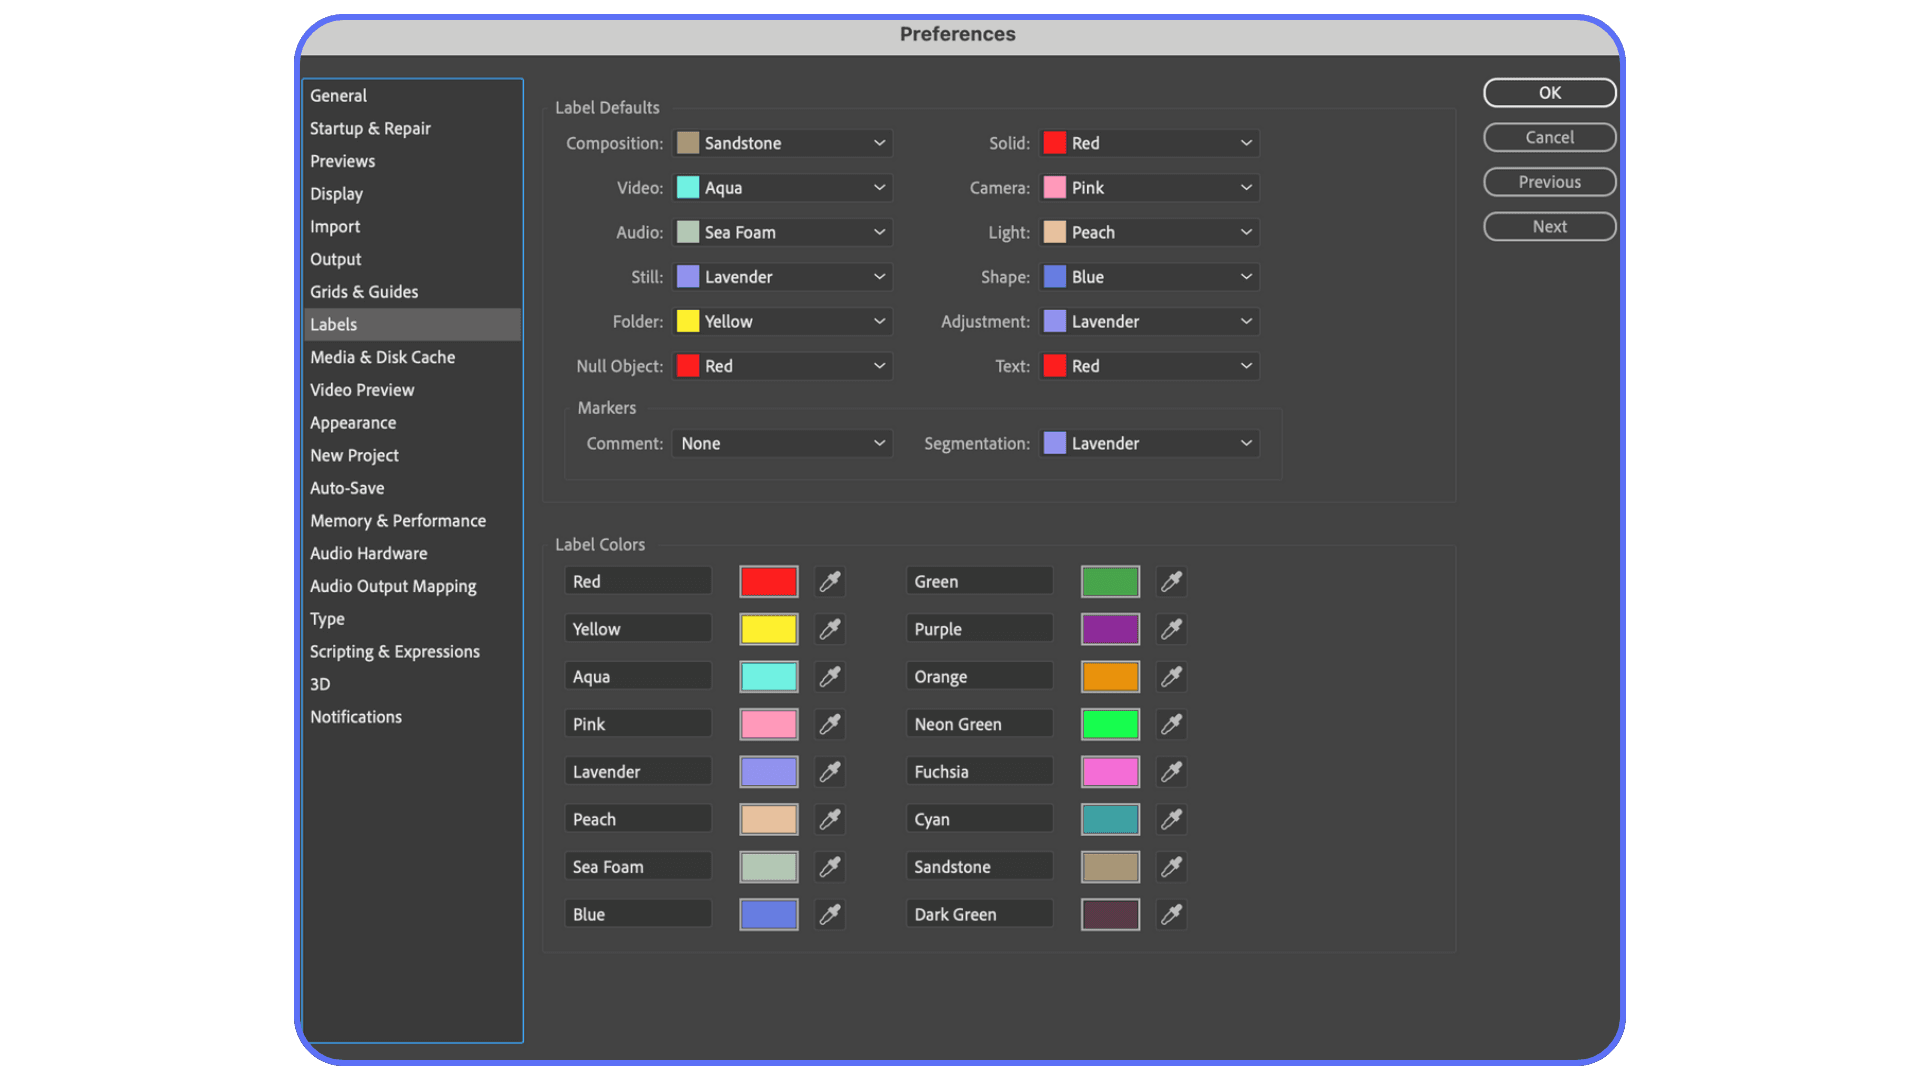Open the Comment marker dropdown
The width and height of the screenshot is (1920, 1080).
[782, 443]
